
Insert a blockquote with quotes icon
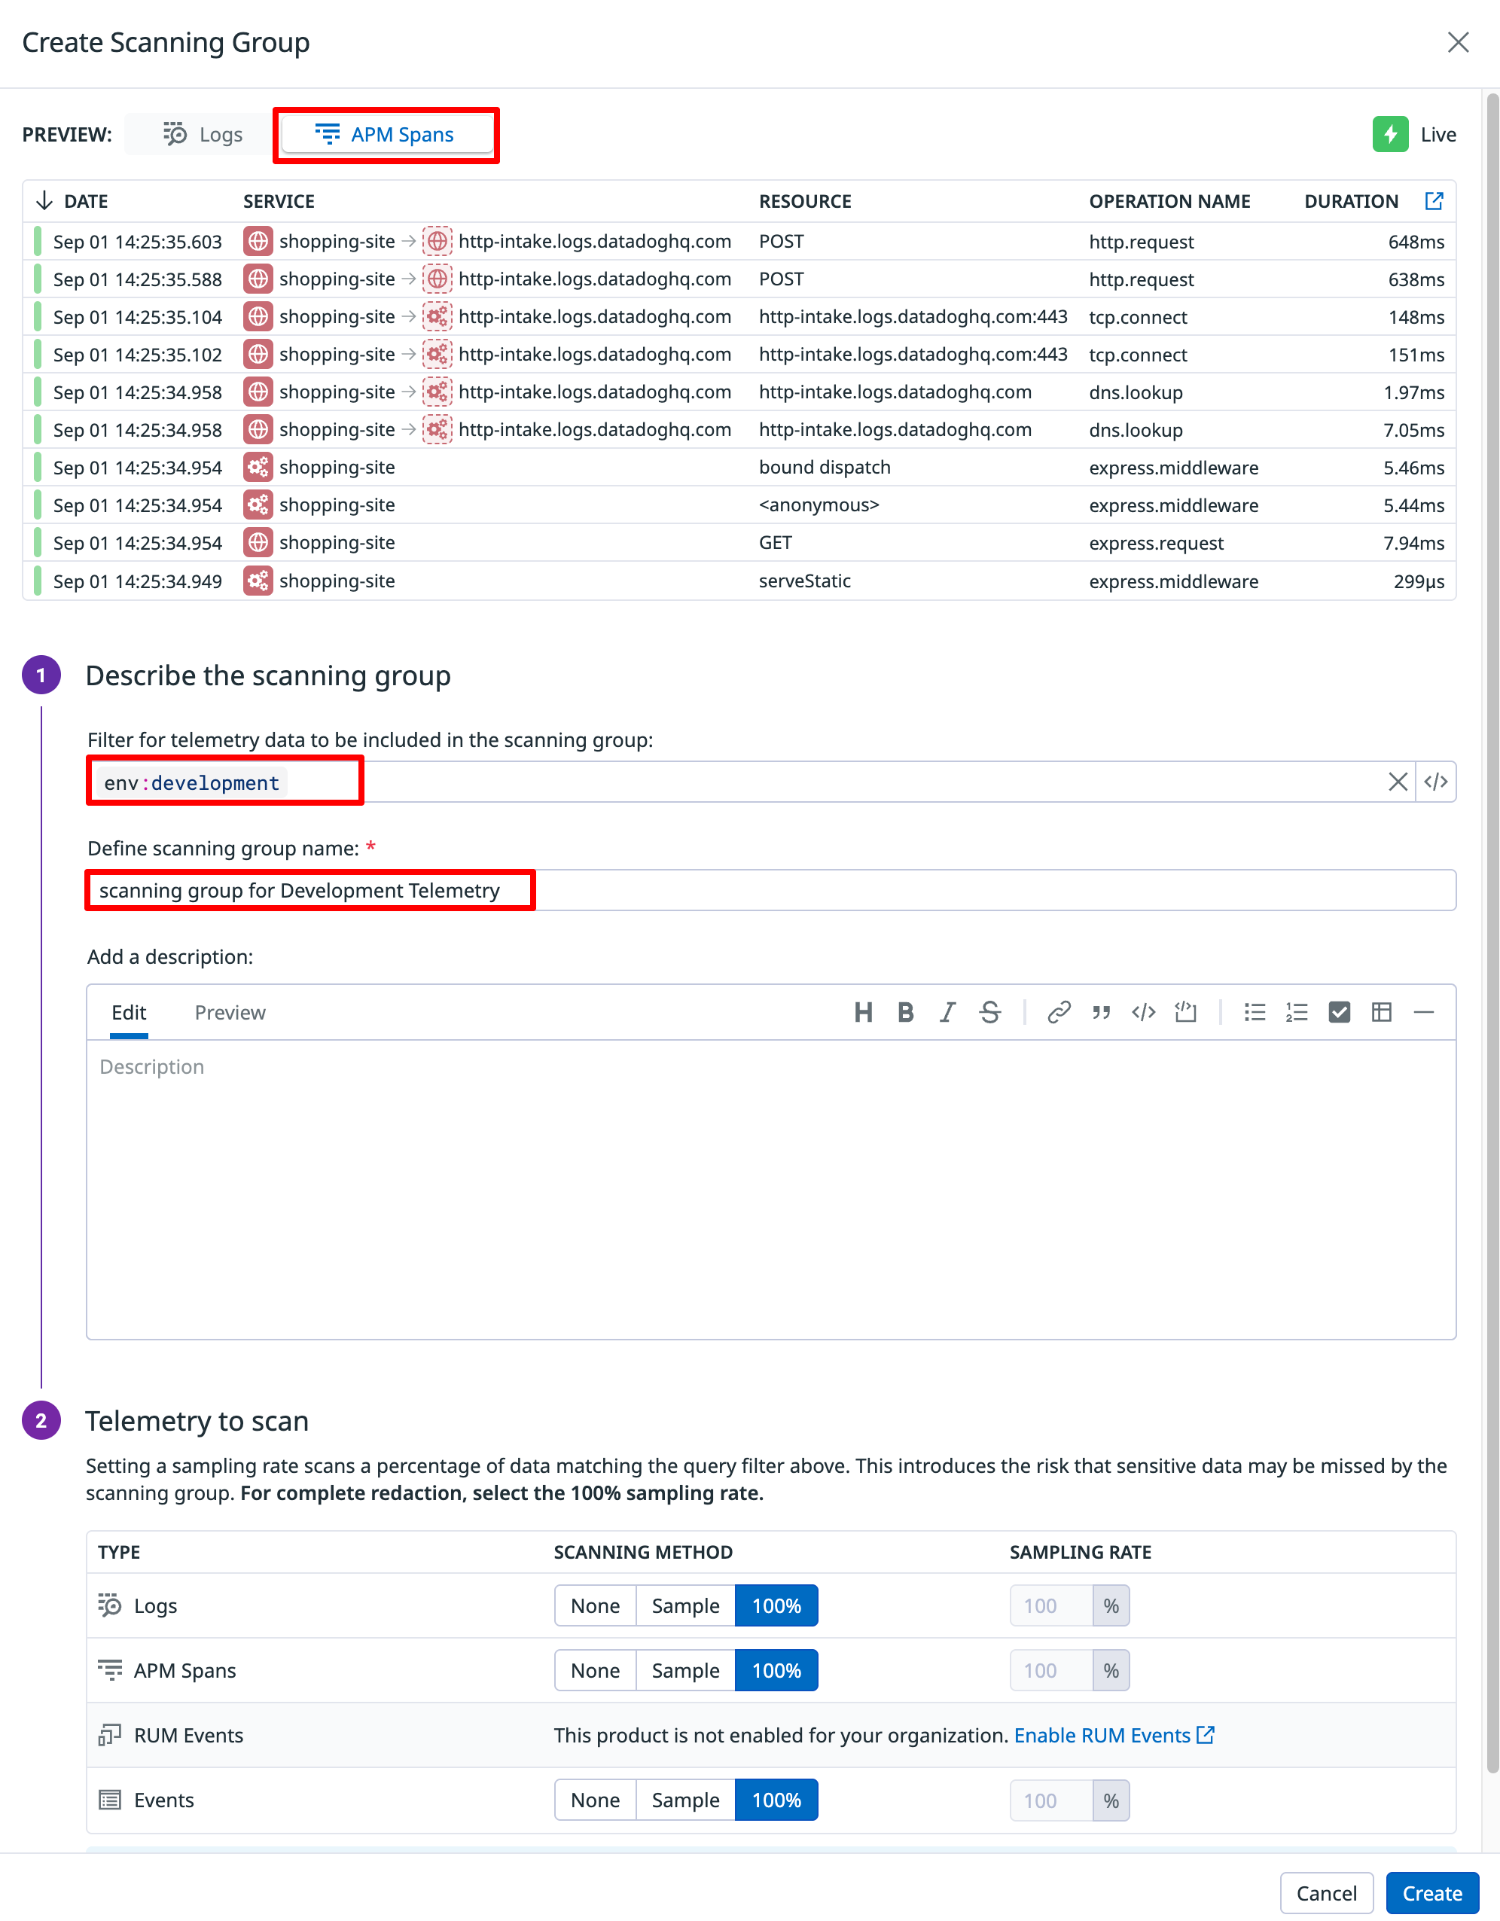coord(1101,1012)
